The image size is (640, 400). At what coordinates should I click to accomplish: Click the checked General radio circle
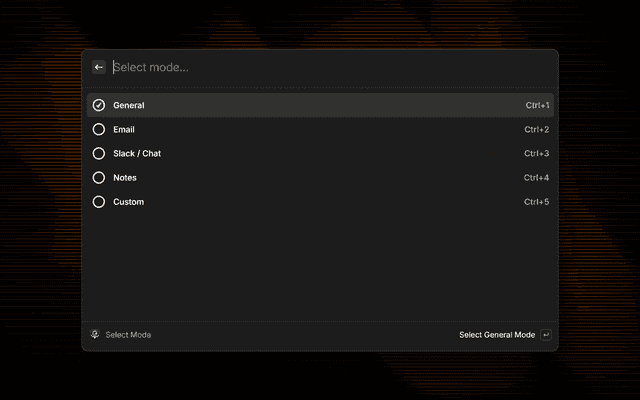pos(99,105)
